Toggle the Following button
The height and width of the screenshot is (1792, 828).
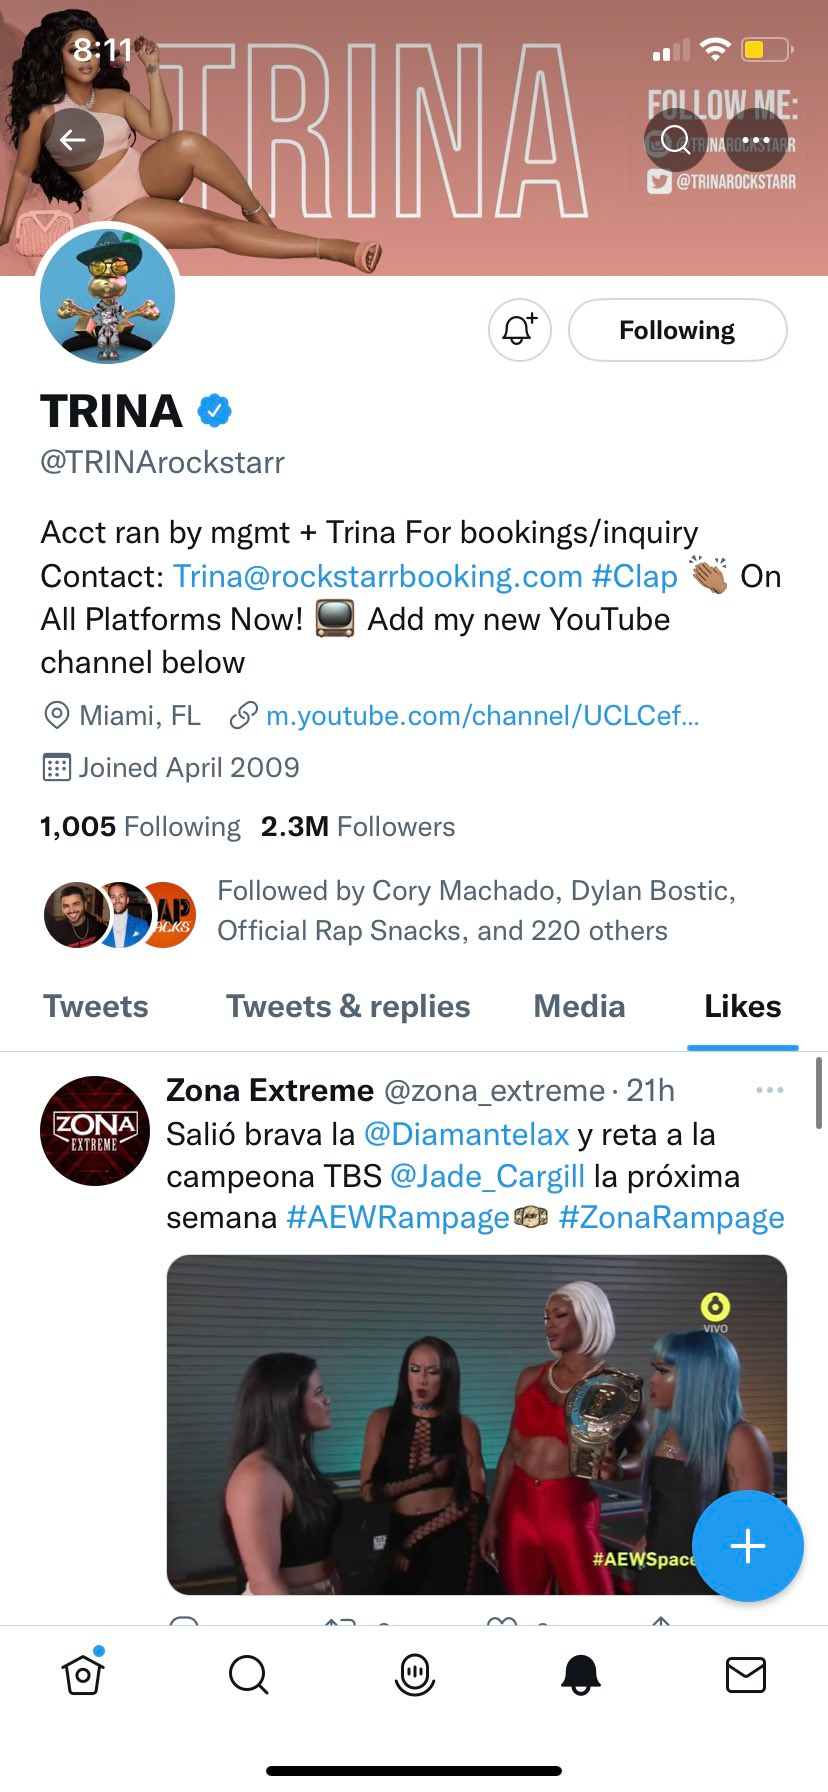coord(677,330)
